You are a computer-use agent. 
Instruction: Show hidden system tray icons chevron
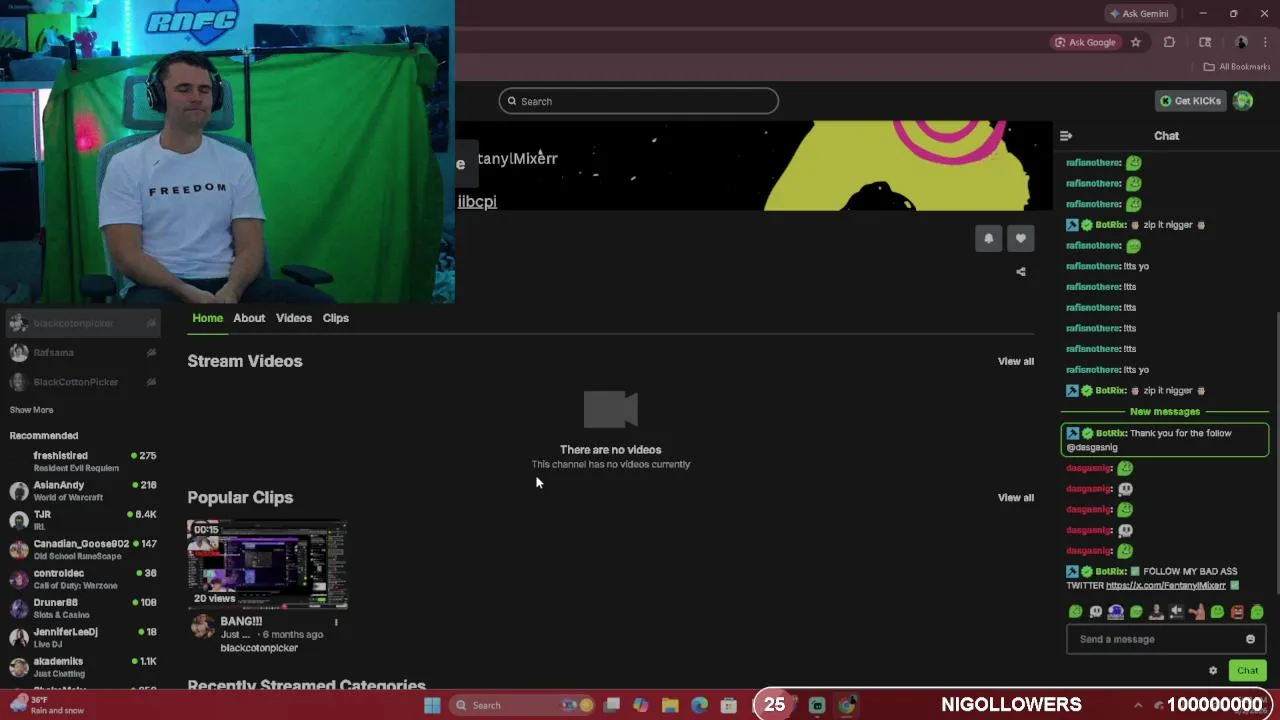click(1137, 705)
